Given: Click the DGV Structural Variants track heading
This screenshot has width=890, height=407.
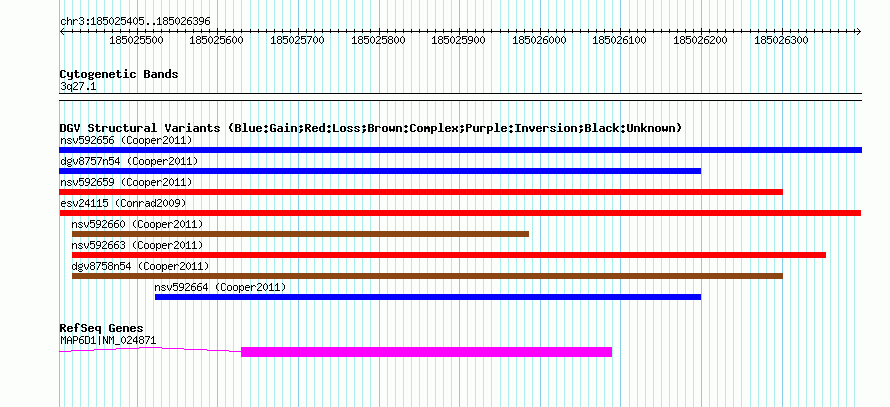Looking at the screenshot, I should pos(371,128).
